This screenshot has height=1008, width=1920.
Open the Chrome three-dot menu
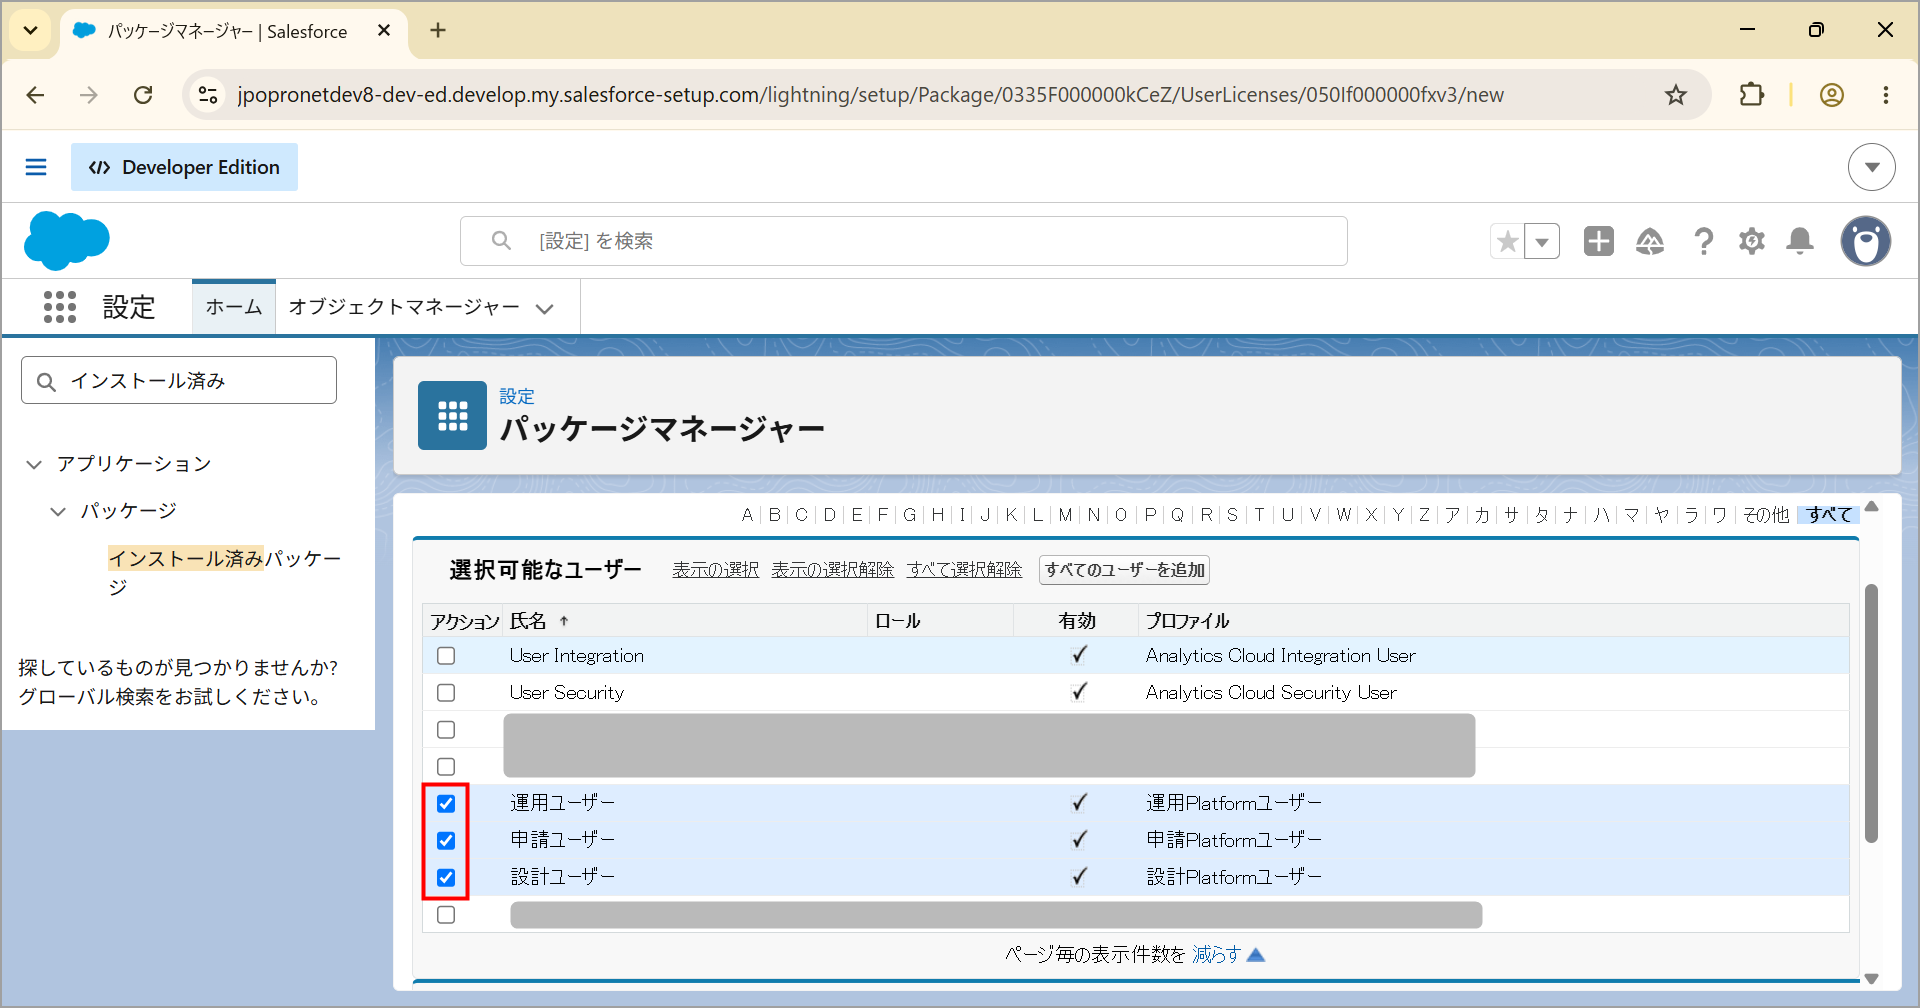point(1886,95)
